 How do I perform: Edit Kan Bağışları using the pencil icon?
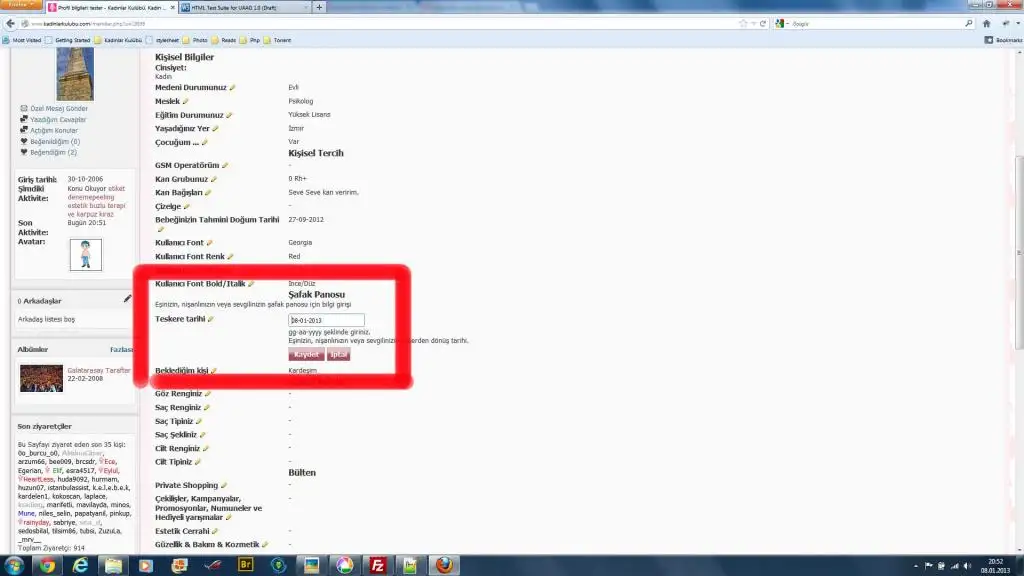click(x=208, y=193)
